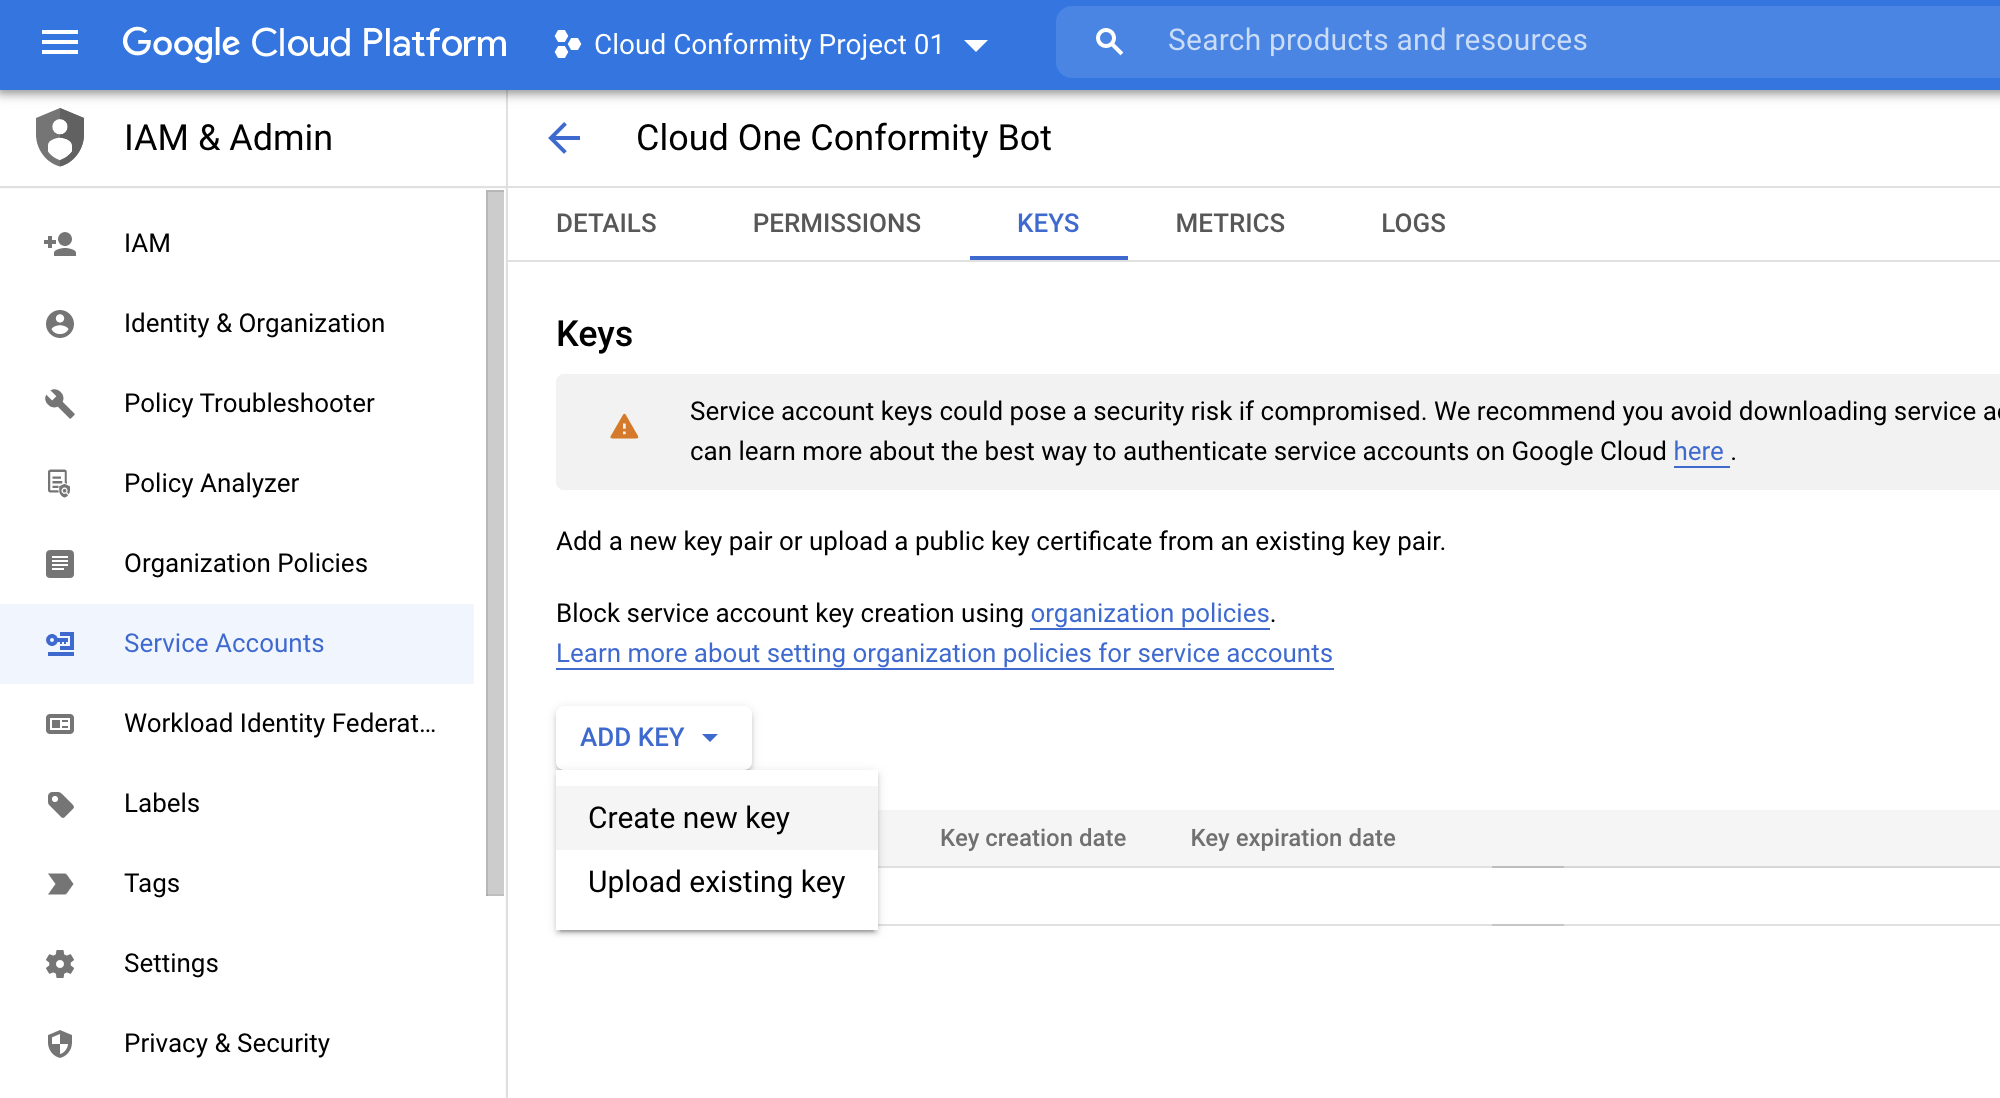The image size is (2000, 1098).
Task: Click the Privacy & Security shield icon
Action: pos(60,1043)
